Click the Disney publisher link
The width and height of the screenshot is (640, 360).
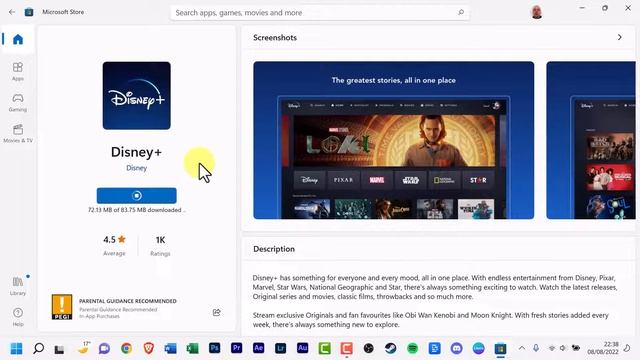[x=136, y=168]
